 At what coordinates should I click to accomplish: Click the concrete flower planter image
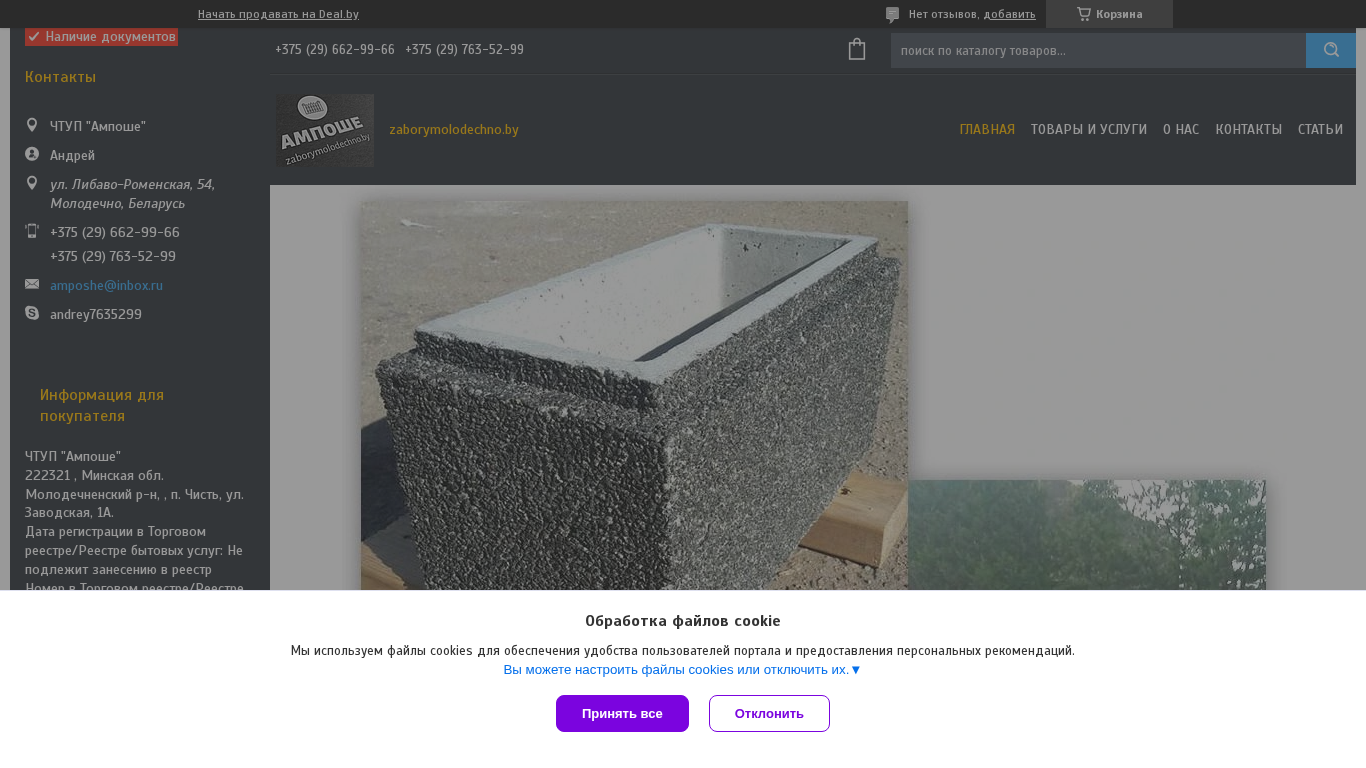pos(634,395)
